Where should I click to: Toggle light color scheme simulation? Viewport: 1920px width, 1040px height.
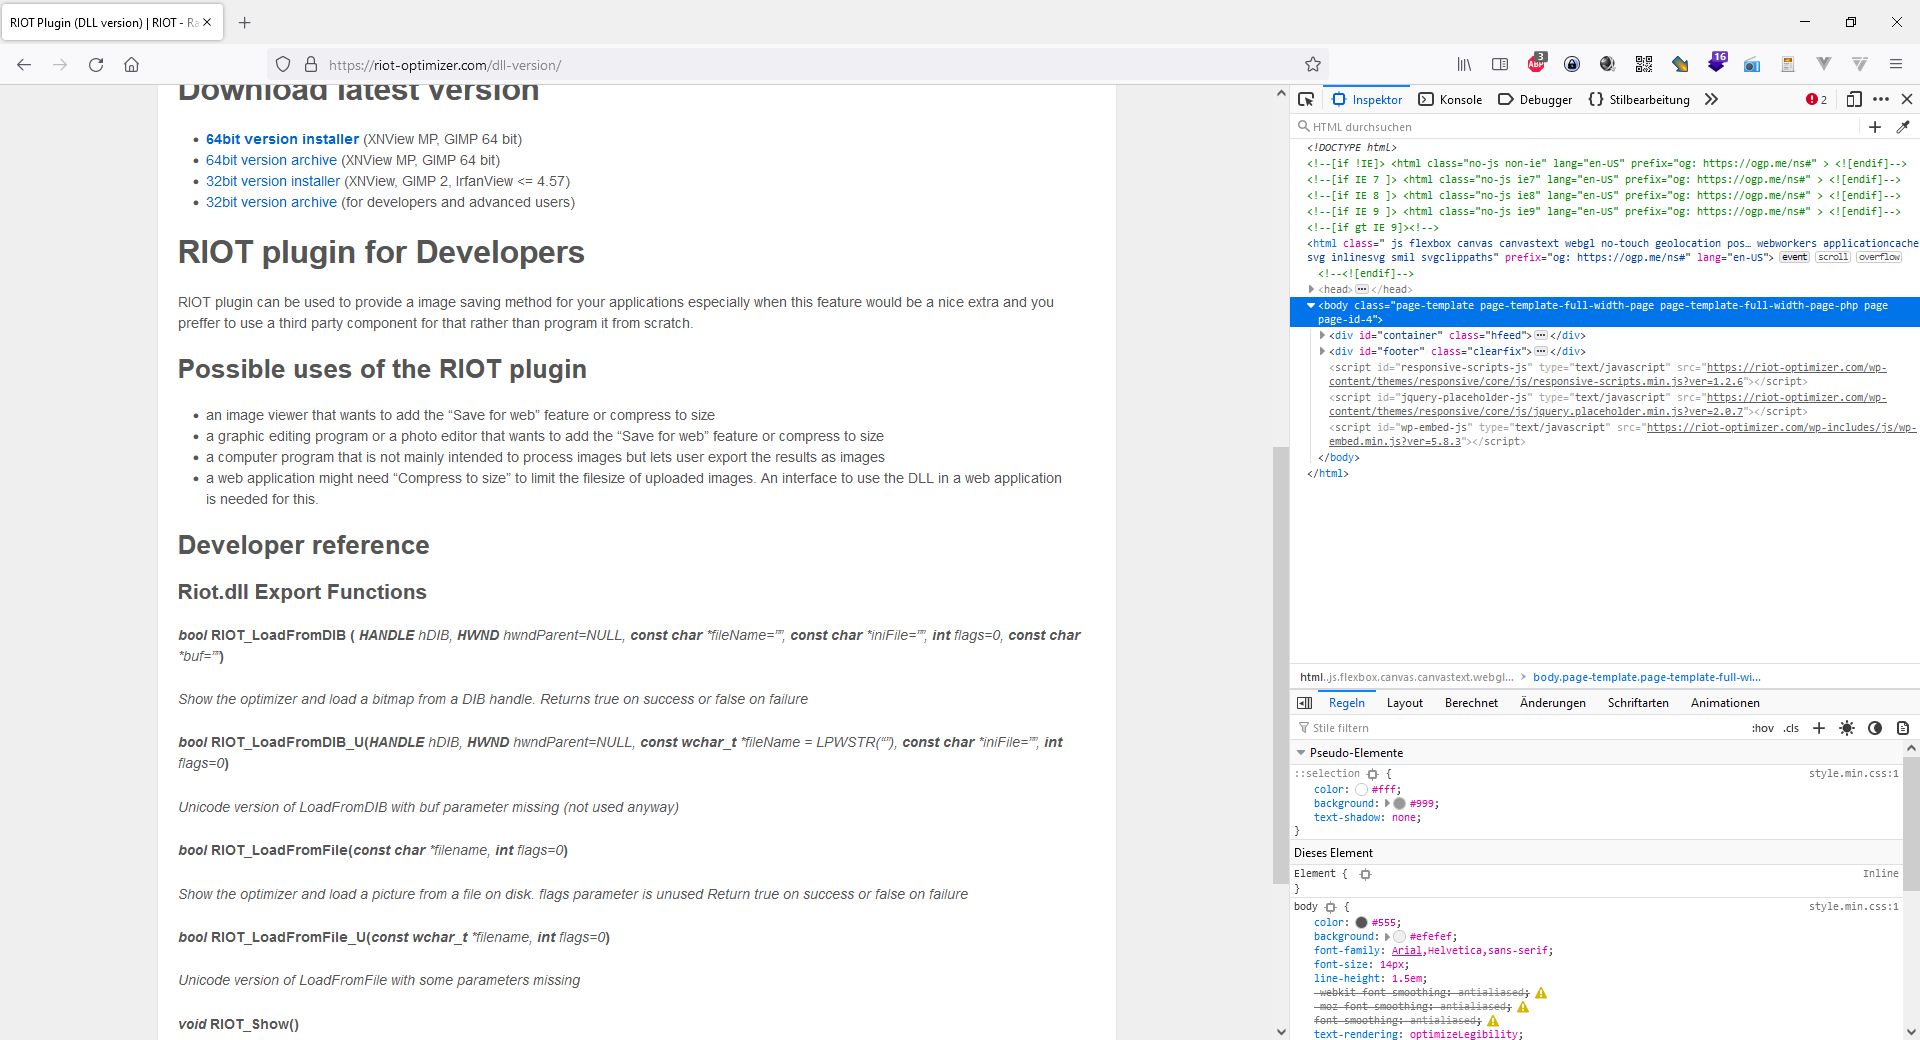pos(1847,728)
